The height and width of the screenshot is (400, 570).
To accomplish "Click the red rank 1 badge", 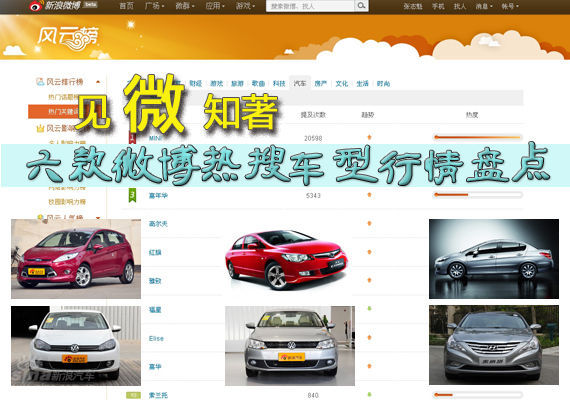I will (x=133, y=138).
